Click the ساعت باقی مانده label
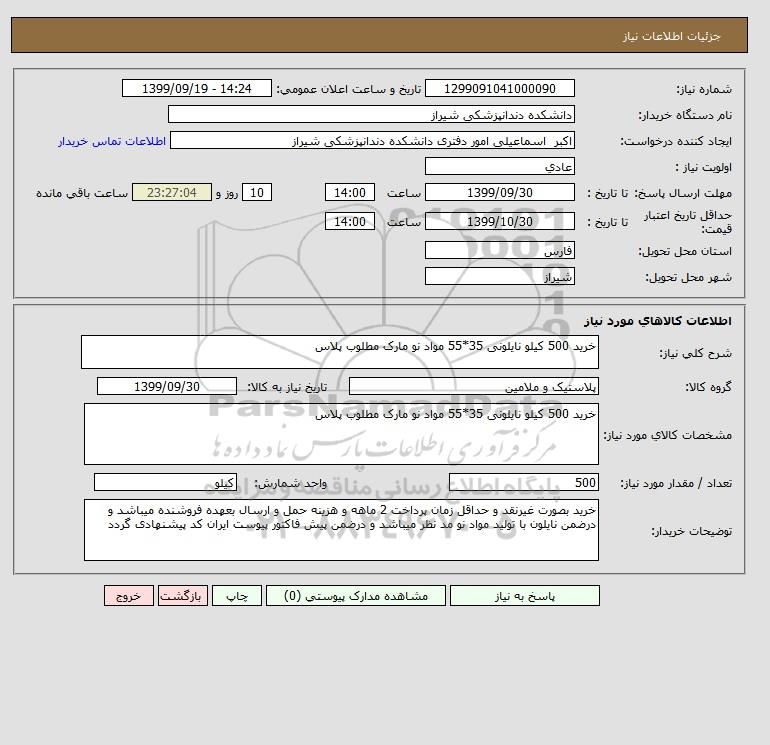 [82, 193]
